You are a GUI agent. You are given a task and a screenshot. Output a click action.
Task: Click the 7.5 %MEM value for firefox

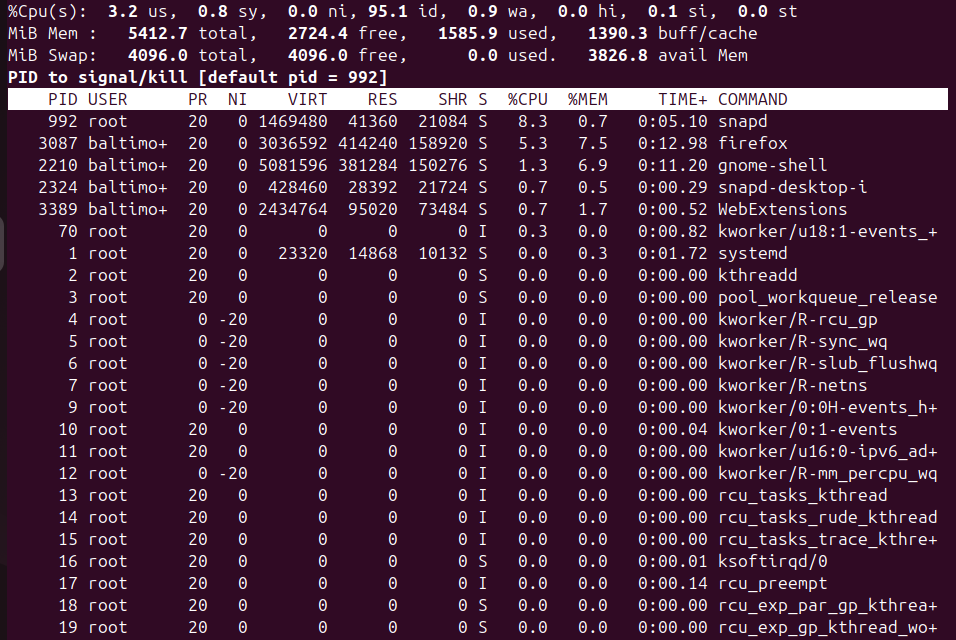click(x=593, y=143)
